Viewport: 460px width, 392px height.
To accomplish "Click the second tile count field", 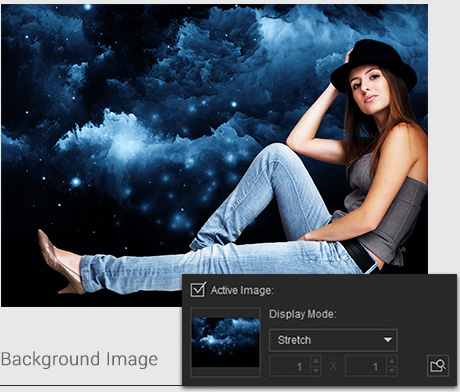I will tap(366, 366).
